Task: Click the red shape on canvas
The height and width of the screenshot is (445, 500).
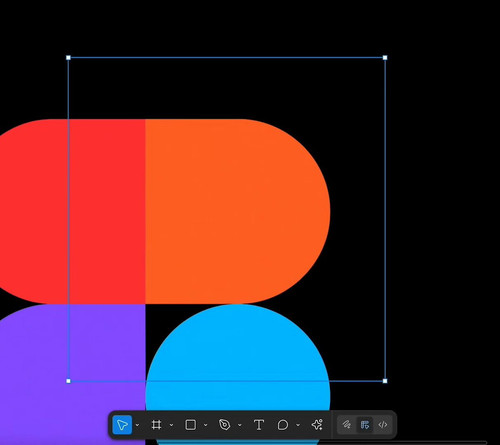Action: pyautogui.click(x=72, y=211)
